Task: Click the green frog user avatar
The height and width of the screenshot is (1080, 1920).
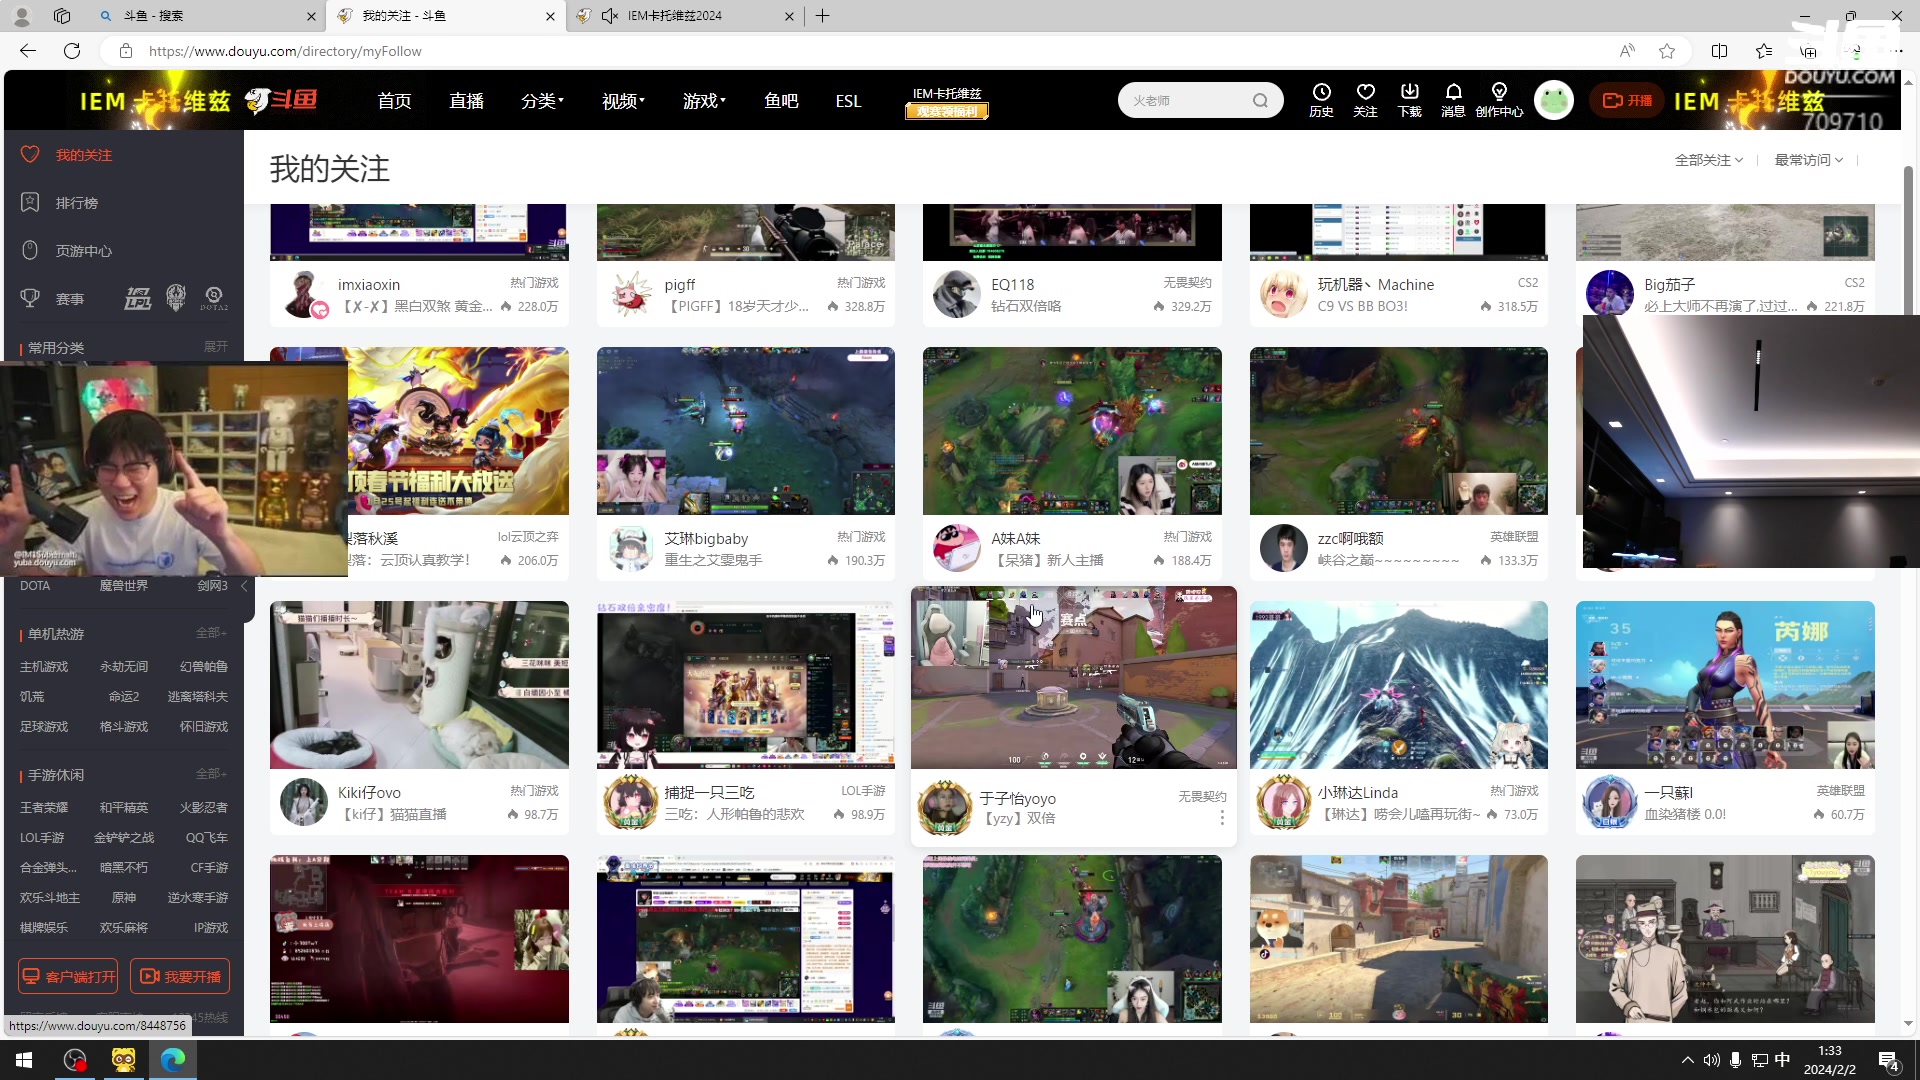Action: click(x=1553, y=100)
